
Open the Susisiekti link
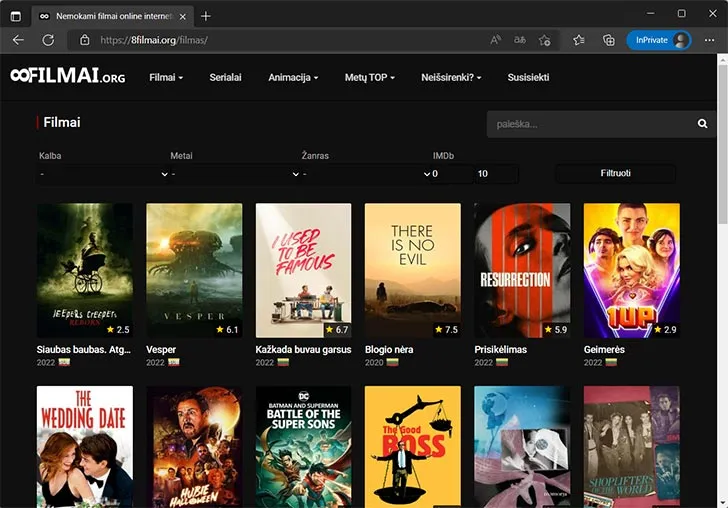coord(528,78)
